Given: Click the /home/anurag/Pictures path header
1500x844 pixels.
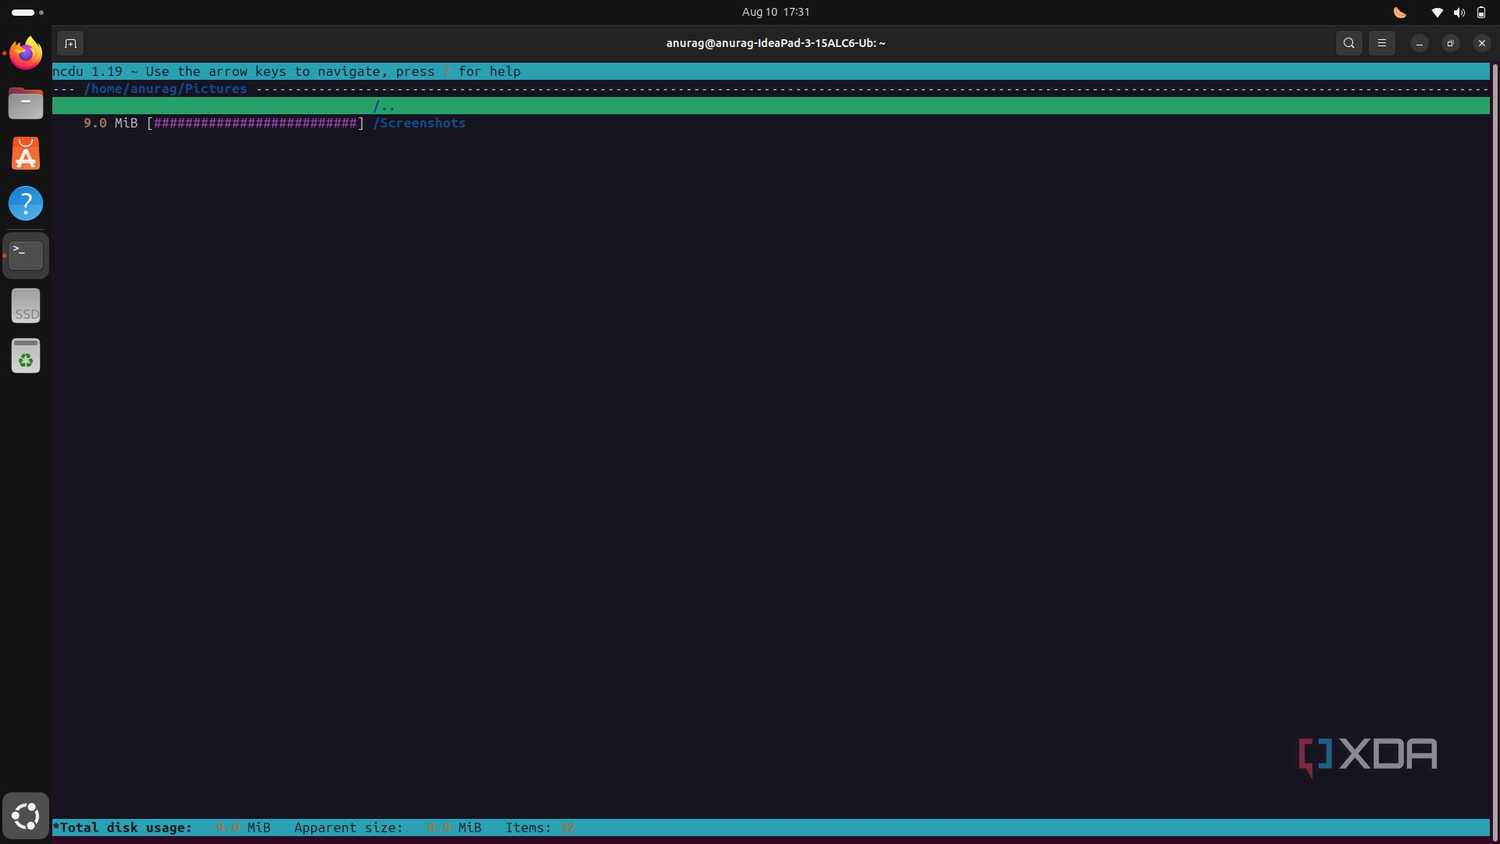Looking at the screenshot, I should (x=165, y=89).
